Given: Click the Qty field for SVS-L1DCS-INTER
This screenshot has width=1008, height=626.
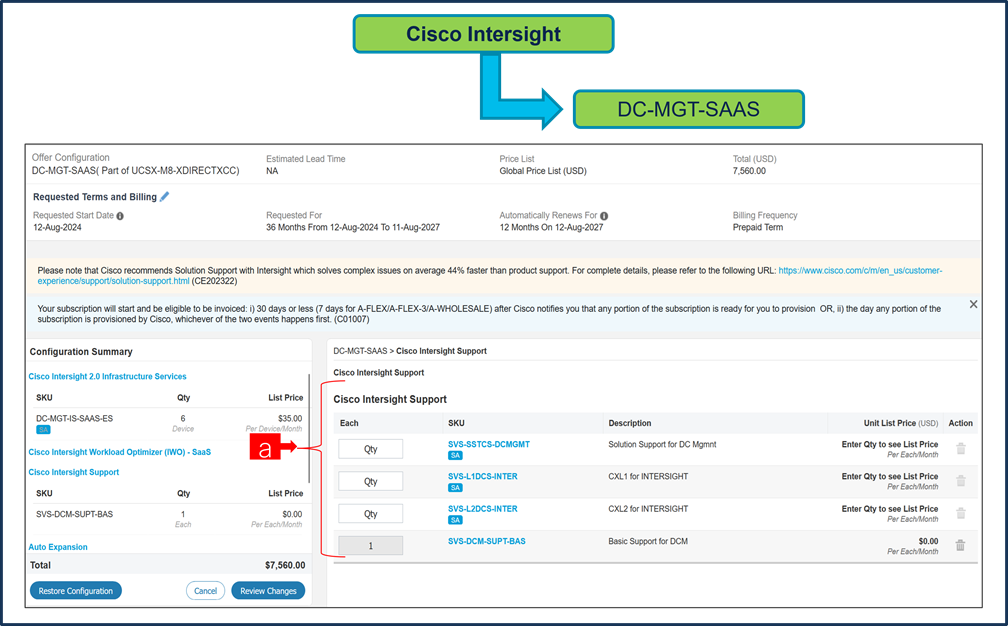Looking at the screenshot, I should pyautogui.click(x=371, y=481).
